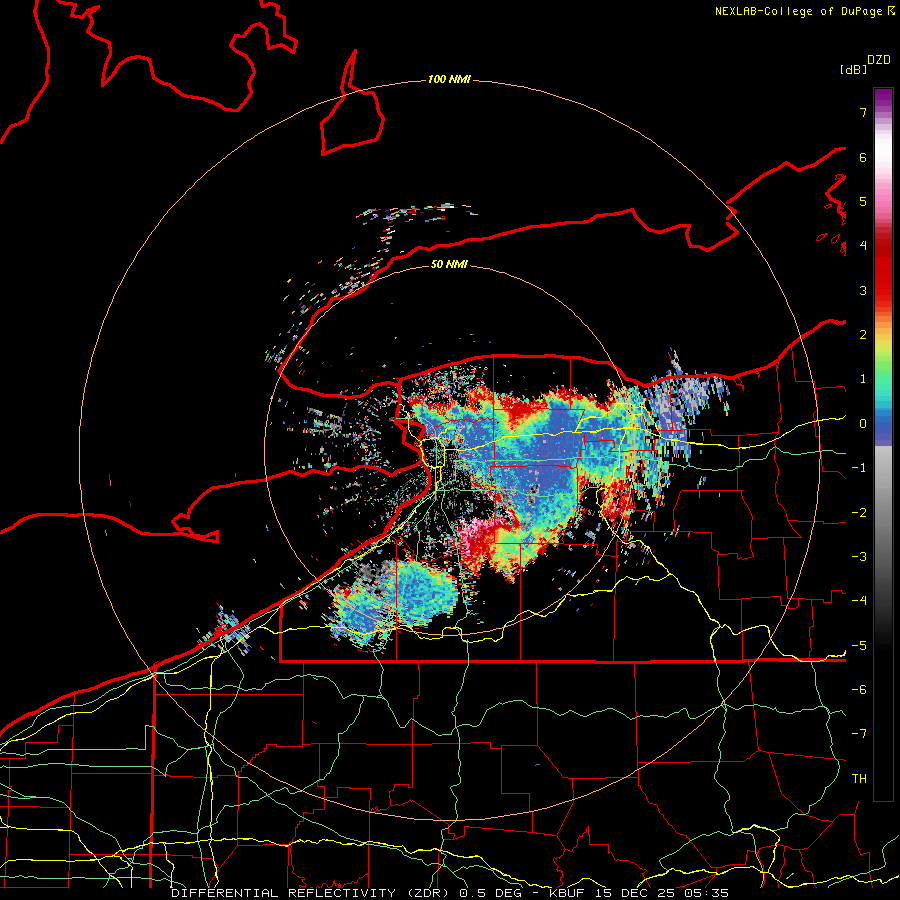The width and height of the screenshot is (900, 900).
Task: Click the 0 value on the color scale
Action: tap(863, 424)
